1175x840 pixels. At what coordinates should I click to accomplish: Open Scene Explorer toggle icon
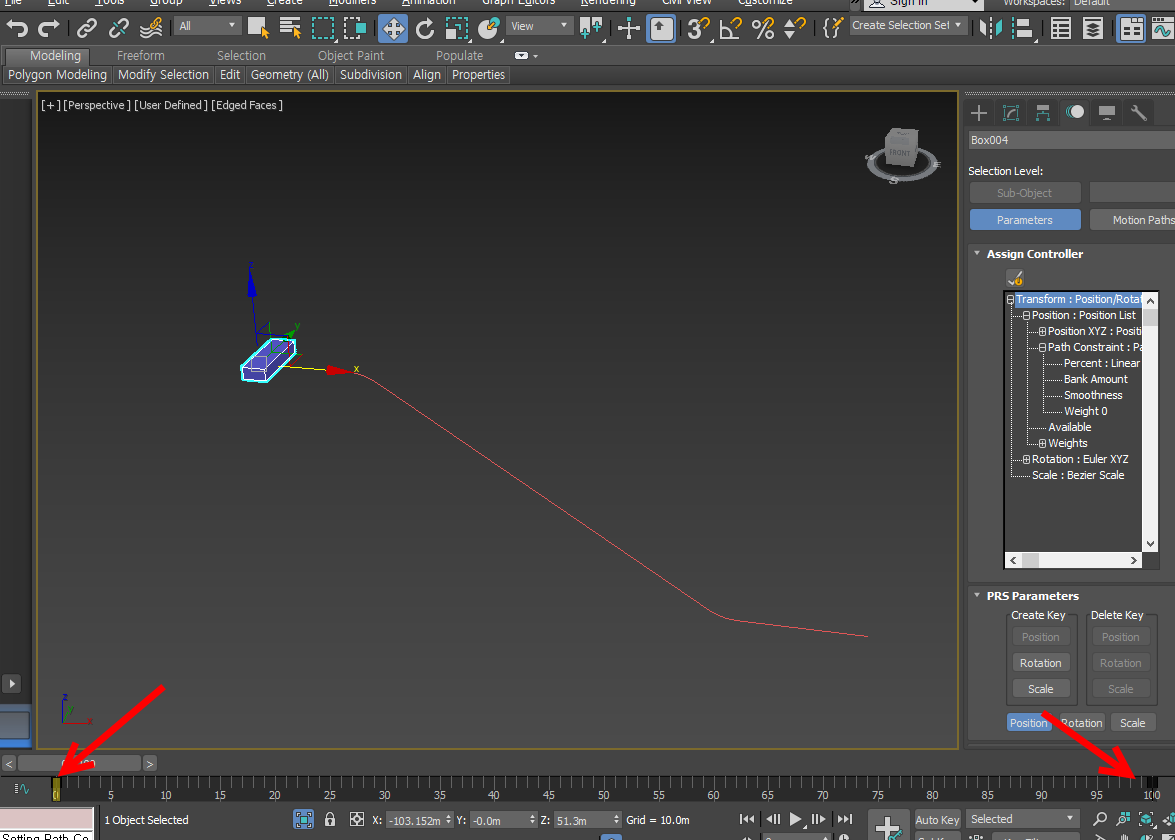click(1060, 28)
